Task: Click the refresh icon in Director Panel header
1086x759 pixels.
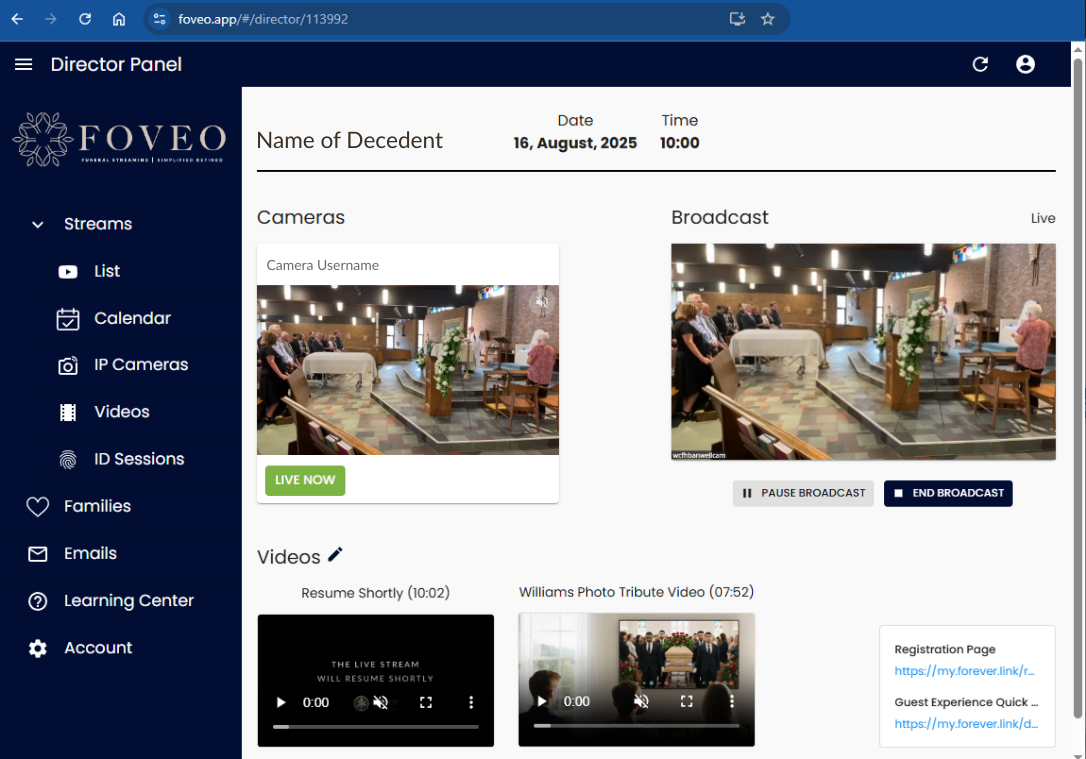Action: (980, 64)
